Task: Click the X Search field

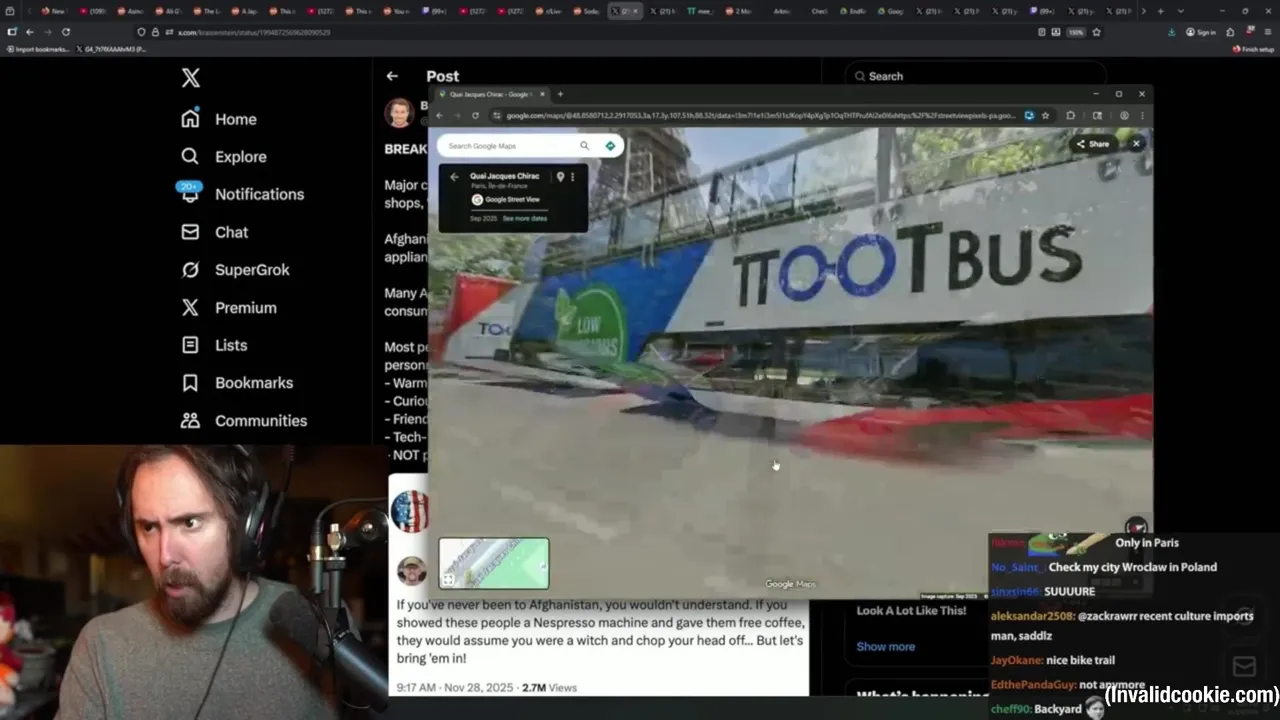Action: [x=976, y=76]
